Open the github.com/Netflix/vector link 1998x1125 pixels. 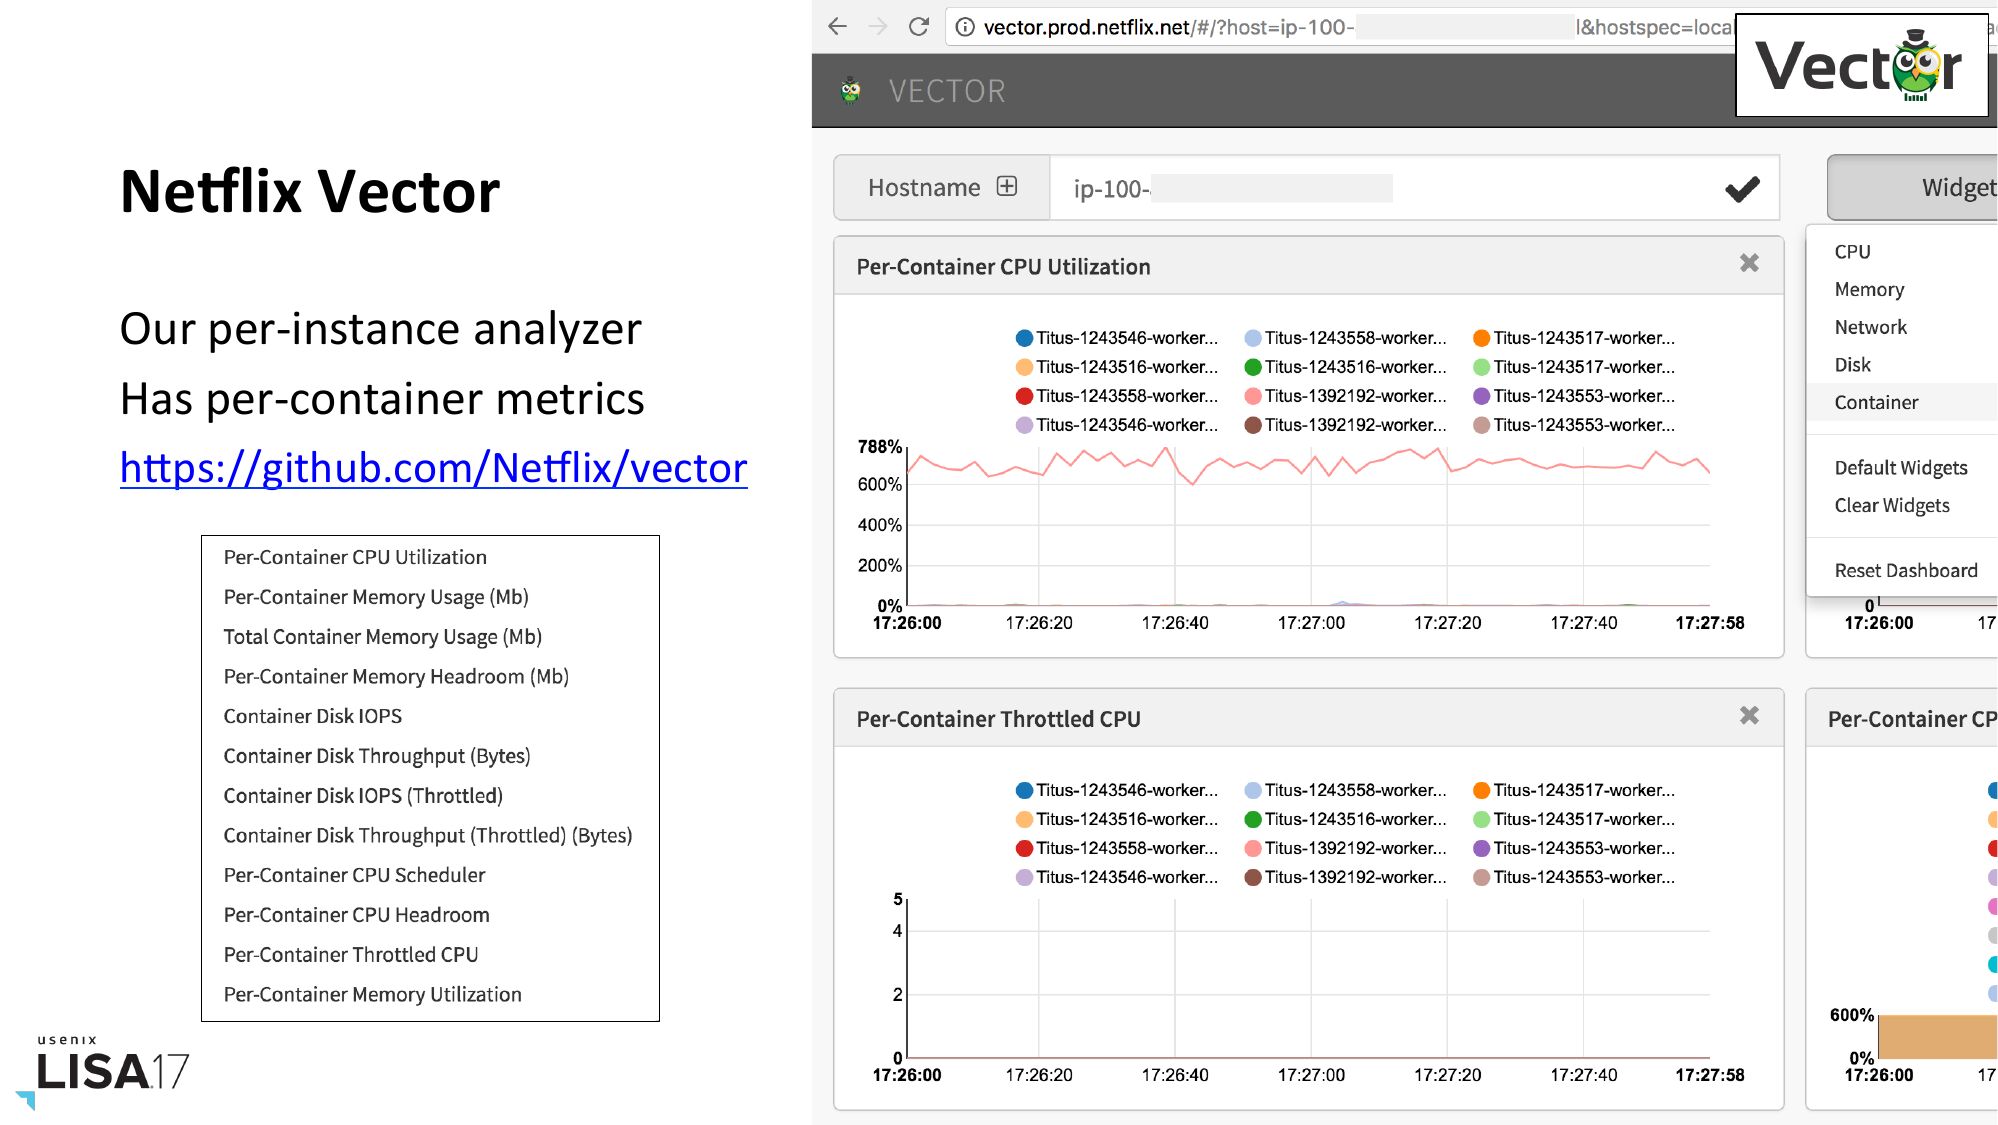(433, 468)
